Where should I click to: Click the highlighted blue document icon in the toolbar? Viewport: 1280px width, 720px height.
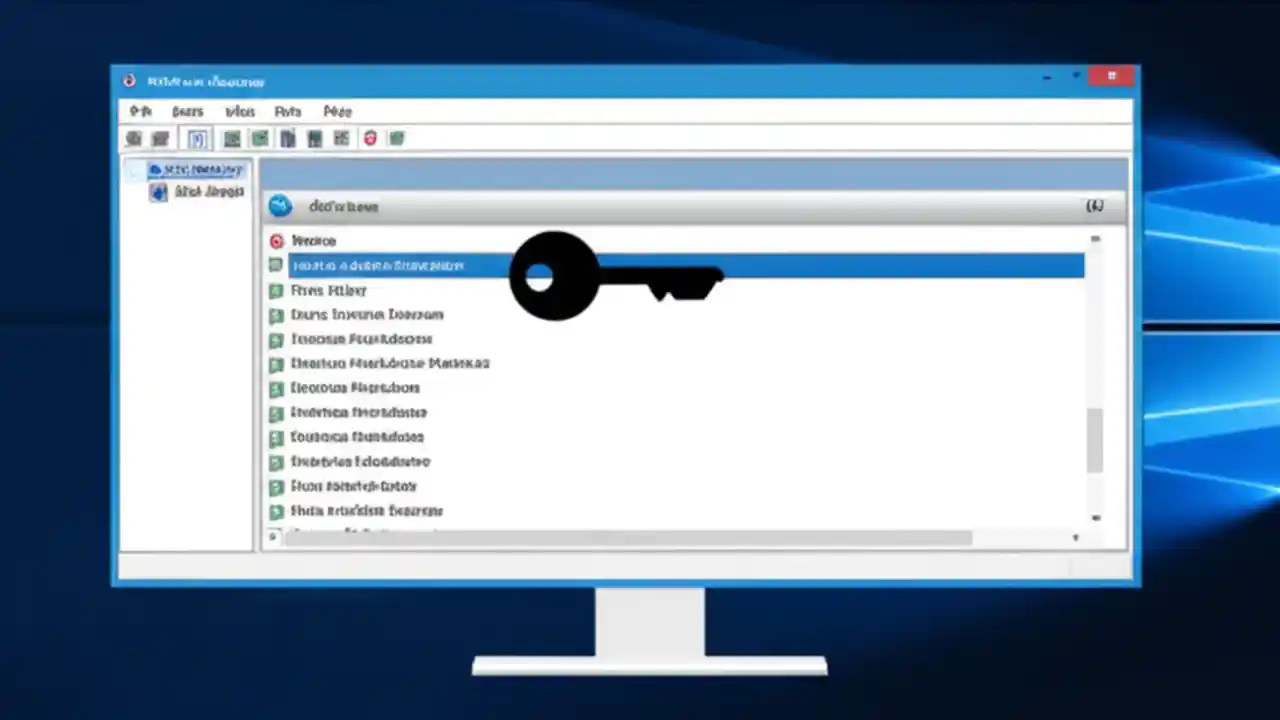coord(196,138)
